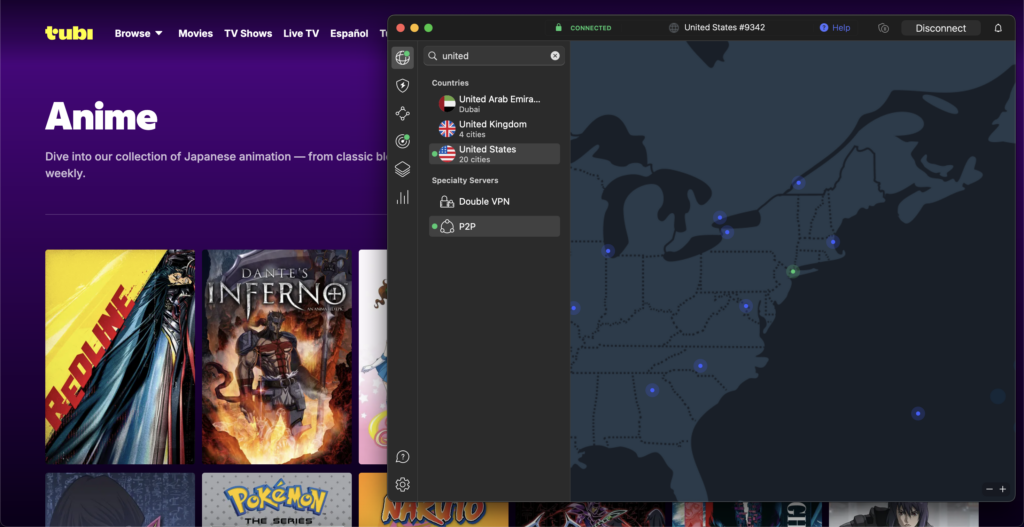Open the globe servers tab in VPN sidebar

tap(402, 57)
